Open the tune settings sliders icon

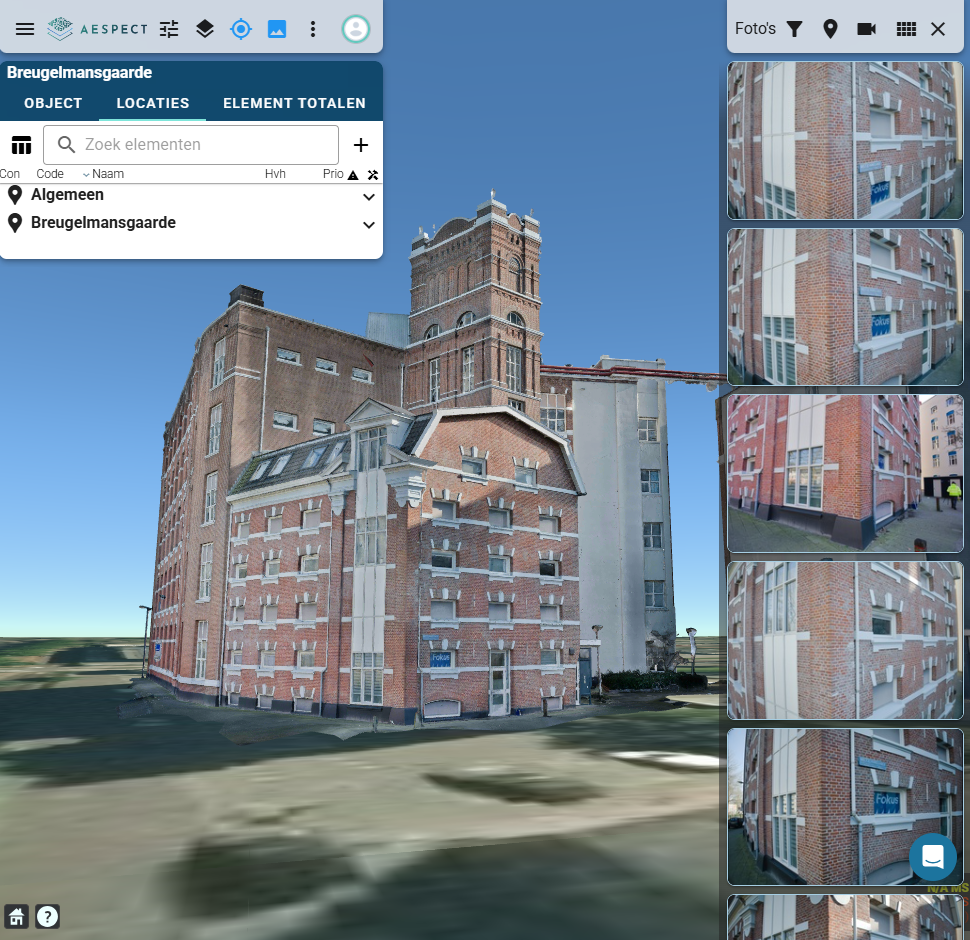pos(169,29)
